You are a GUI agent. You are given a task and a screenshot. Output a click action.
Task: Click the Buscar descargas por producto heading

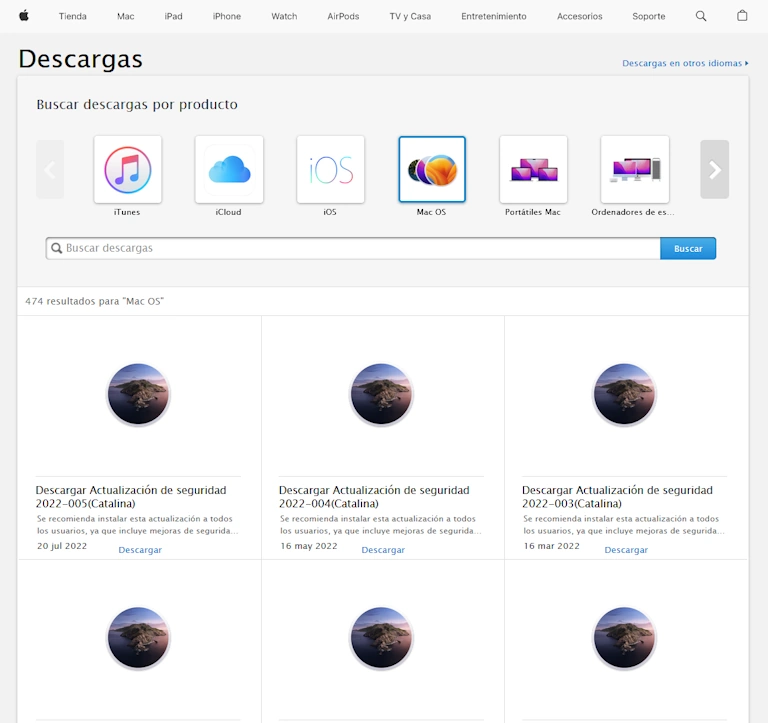[137, 104]
